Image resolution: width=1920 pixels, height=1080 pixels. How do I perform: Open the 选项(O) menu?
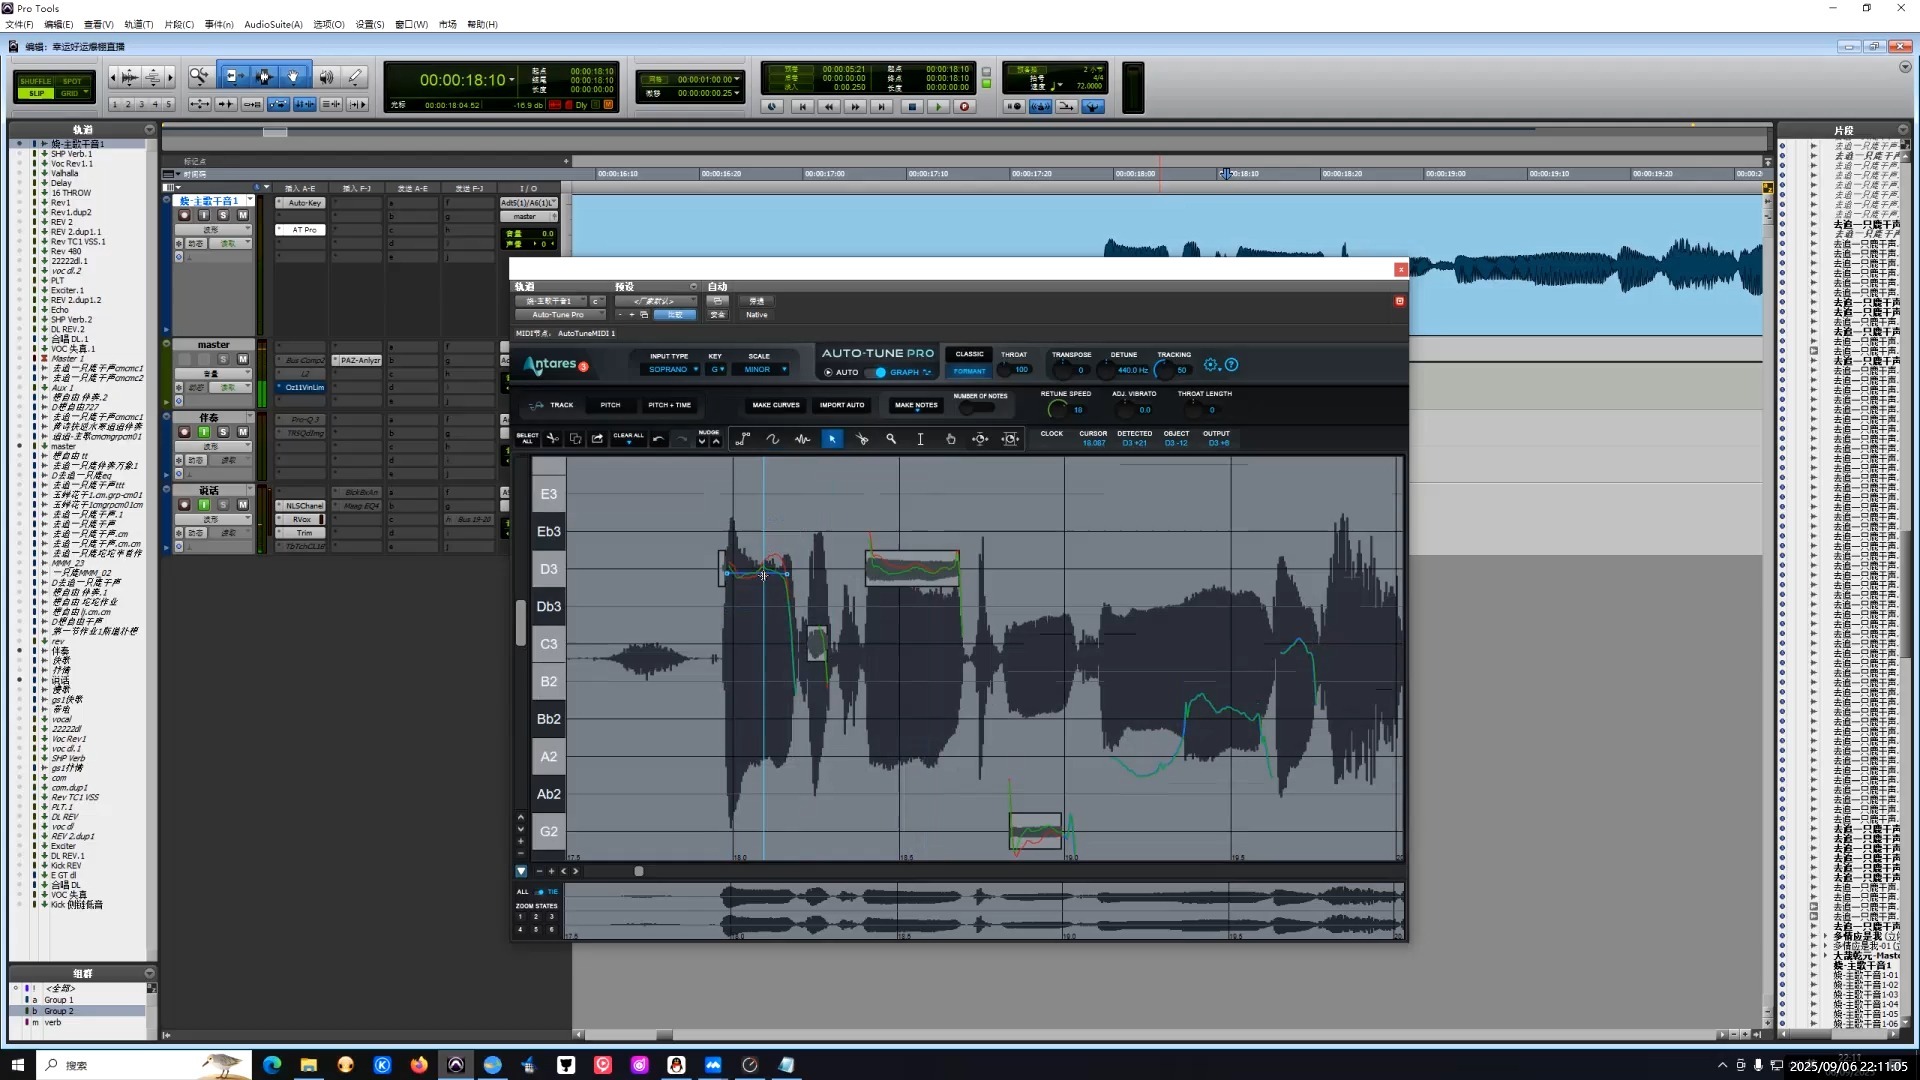329,24
